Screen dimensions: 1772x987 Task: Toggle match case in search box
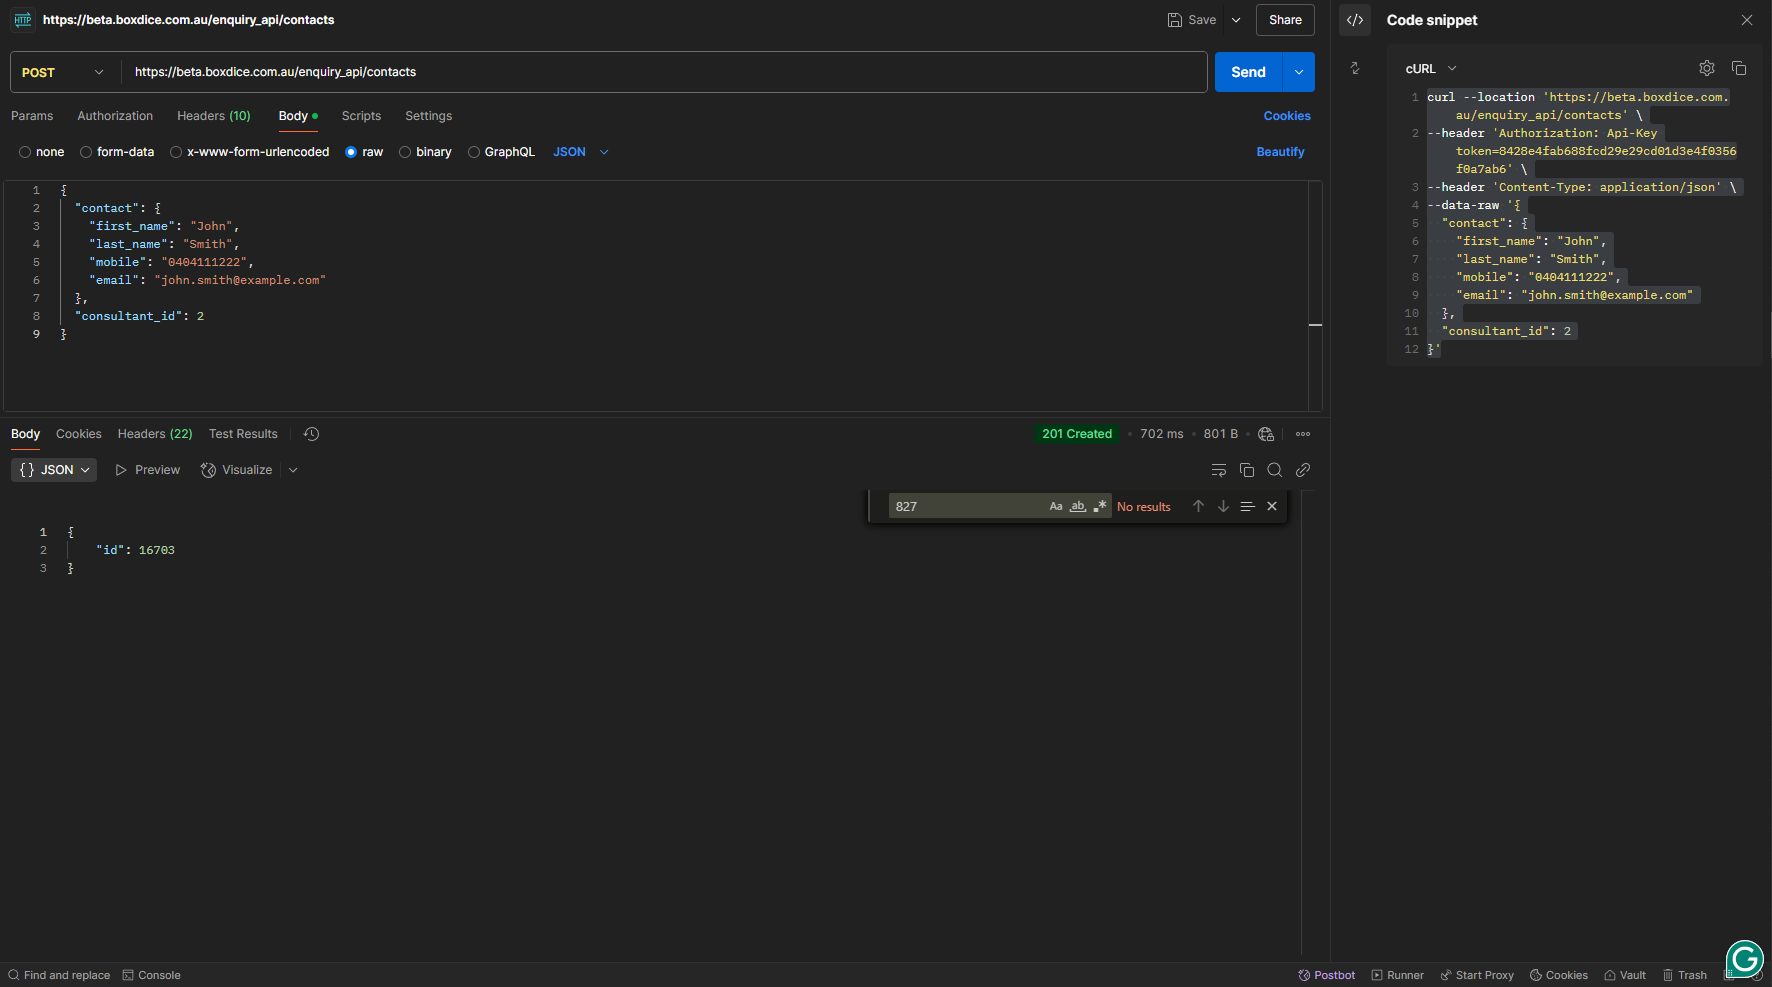click(x=1056, y=506)
